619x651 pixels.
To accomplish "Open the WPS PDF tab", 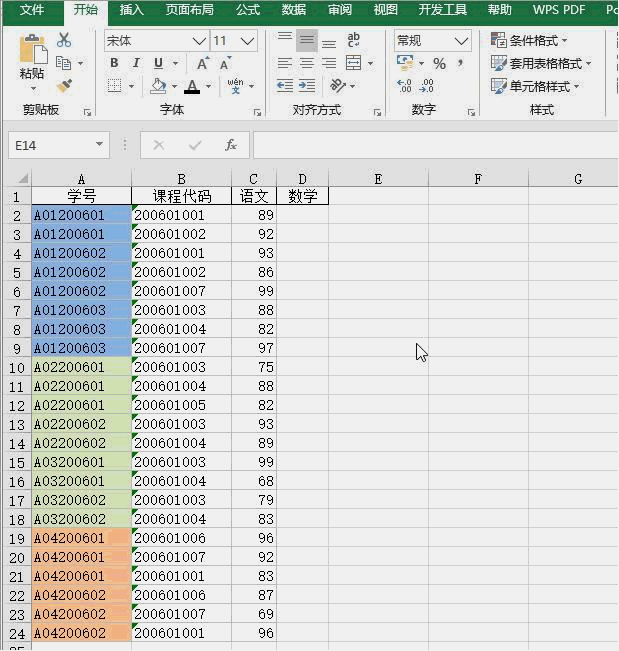I will [x=559, y=9].
